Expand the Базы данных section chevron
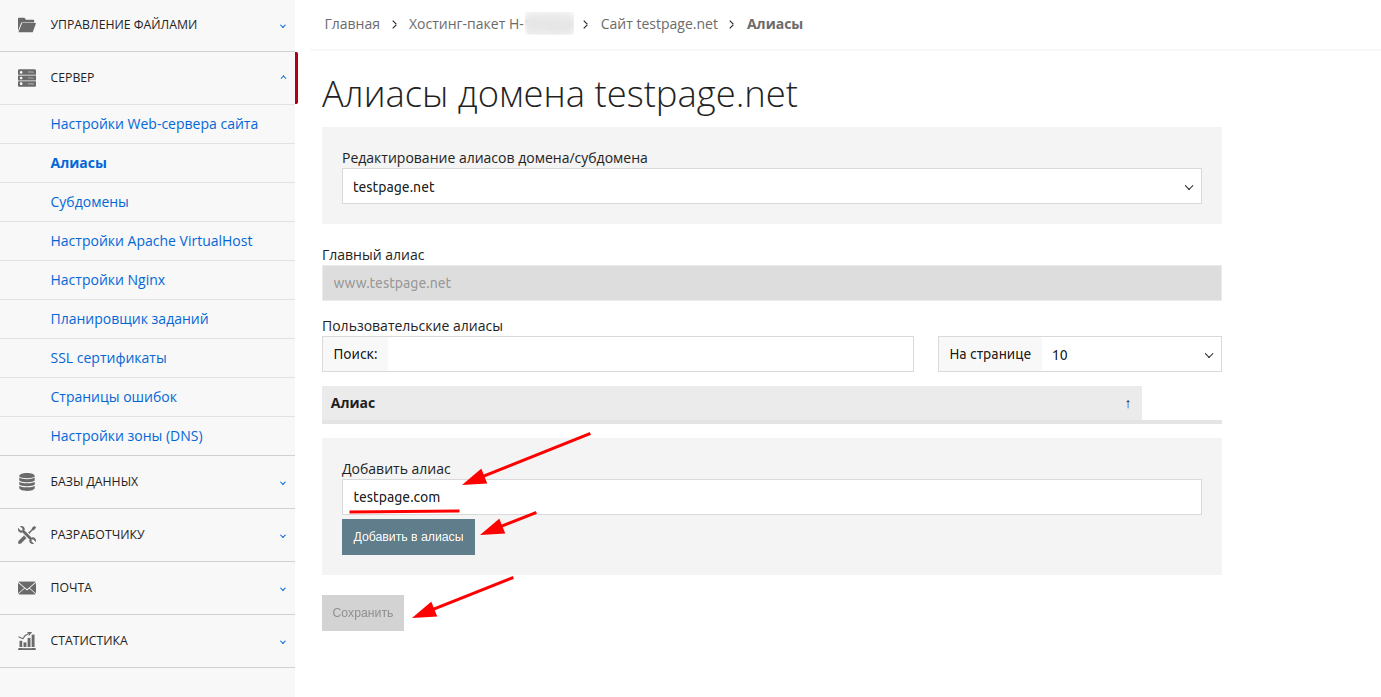 click(283, 482)
